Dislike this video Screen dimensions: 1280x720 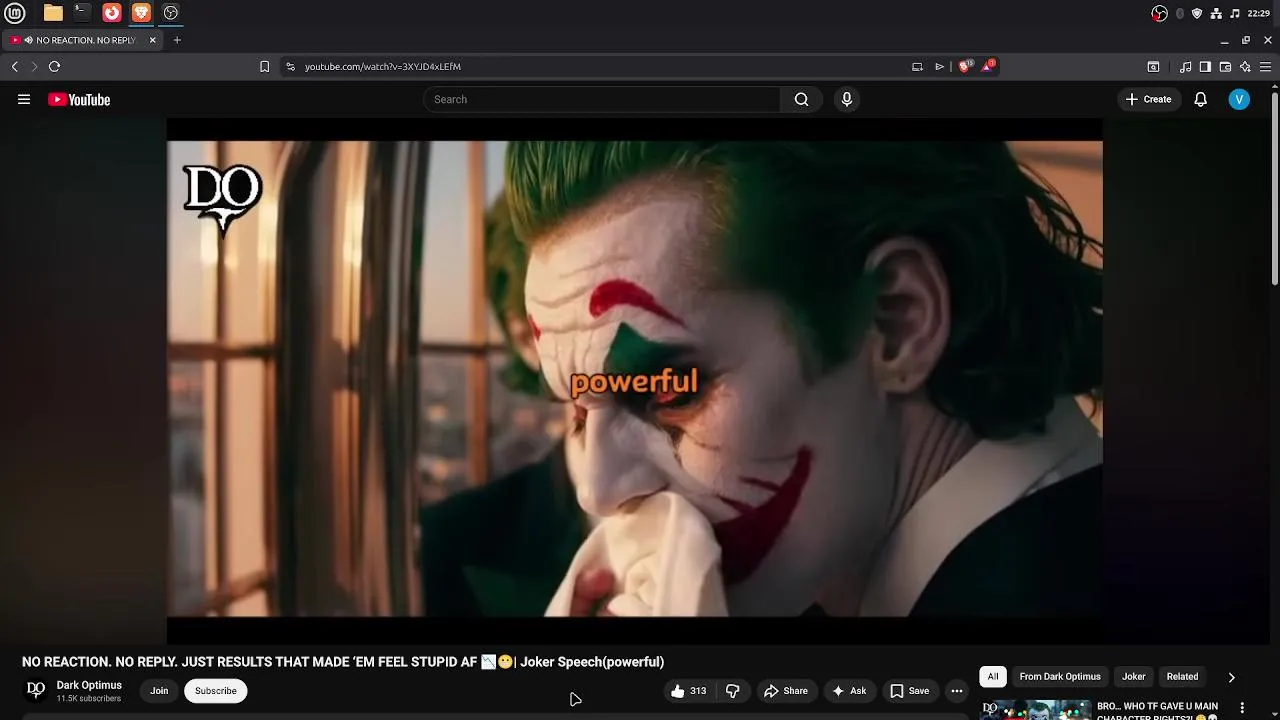(x=733, y=691)
